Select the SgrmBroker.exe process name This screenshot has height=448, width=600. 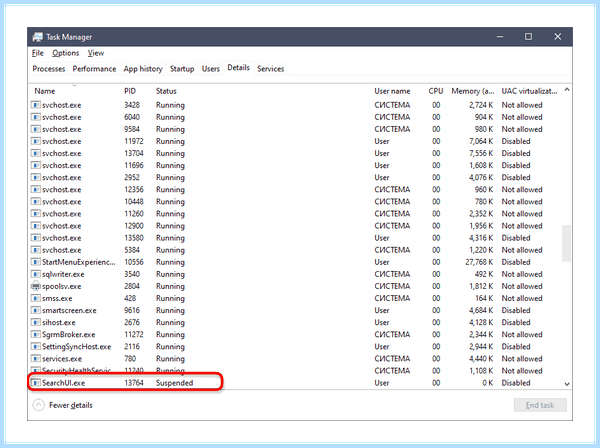pyautogui.click(x=68, y=335)
